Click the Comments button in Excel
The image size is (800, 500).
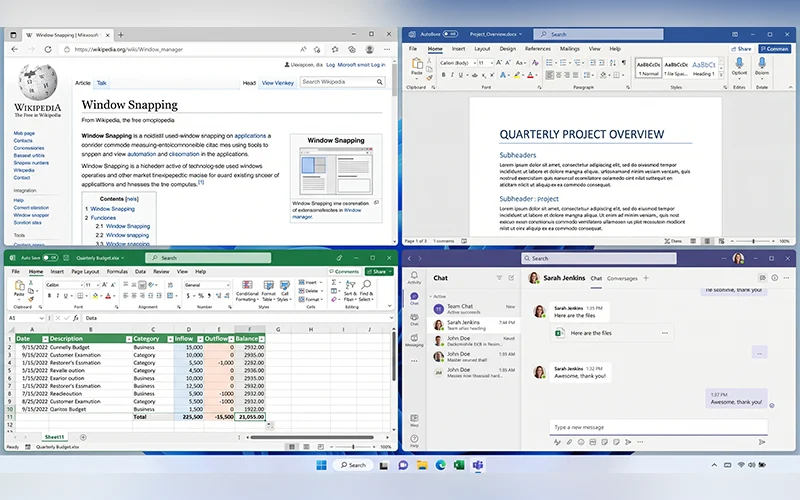click(x=344, y=271)
